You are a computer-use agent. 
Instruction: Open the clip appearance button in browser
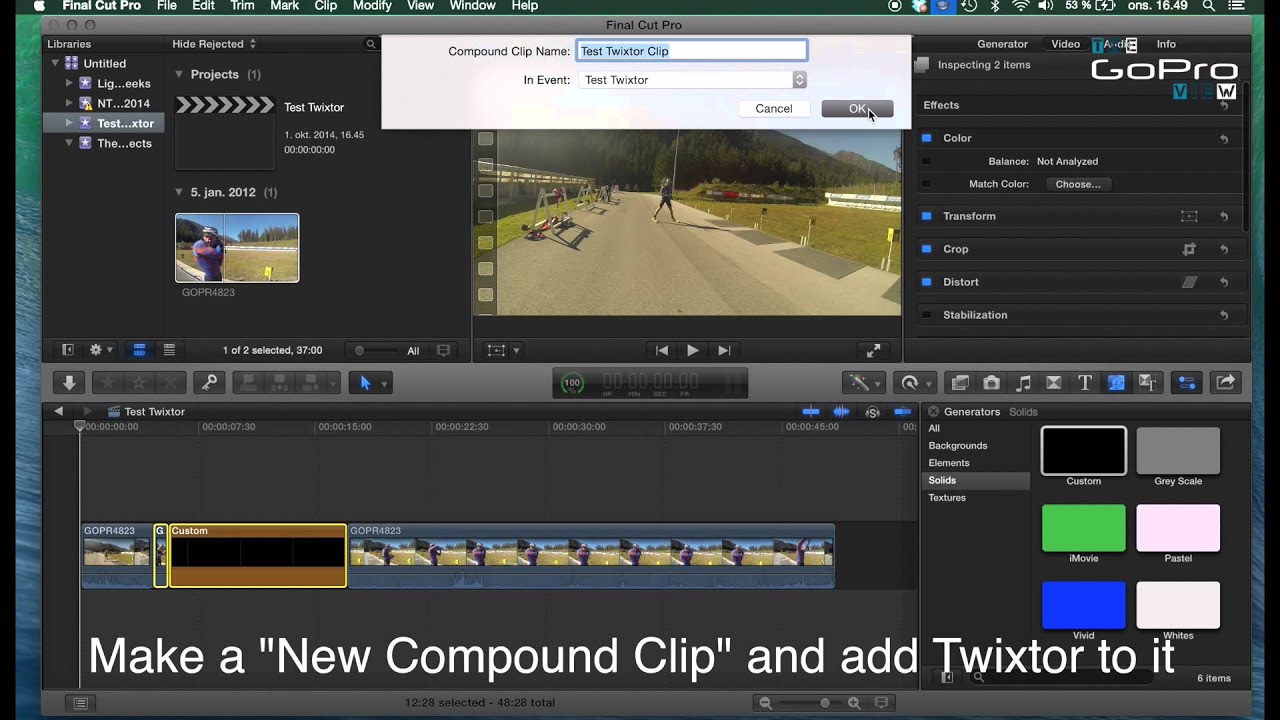coord(443,351)
